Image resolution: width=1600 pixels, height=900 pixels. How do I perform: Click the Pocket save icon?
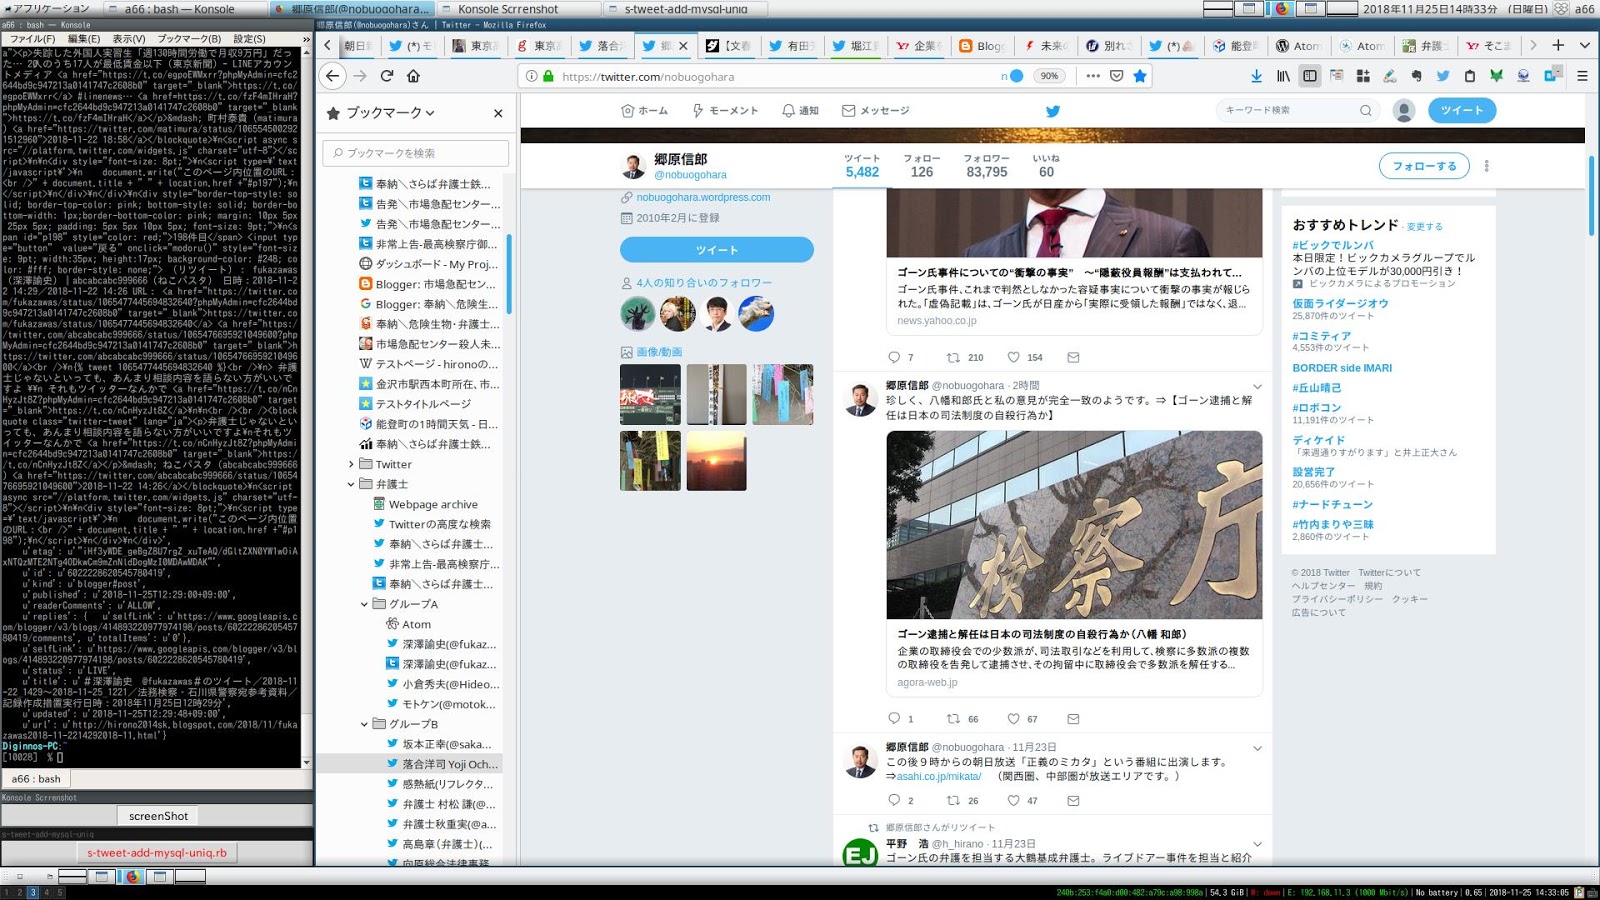[1116, 76]
